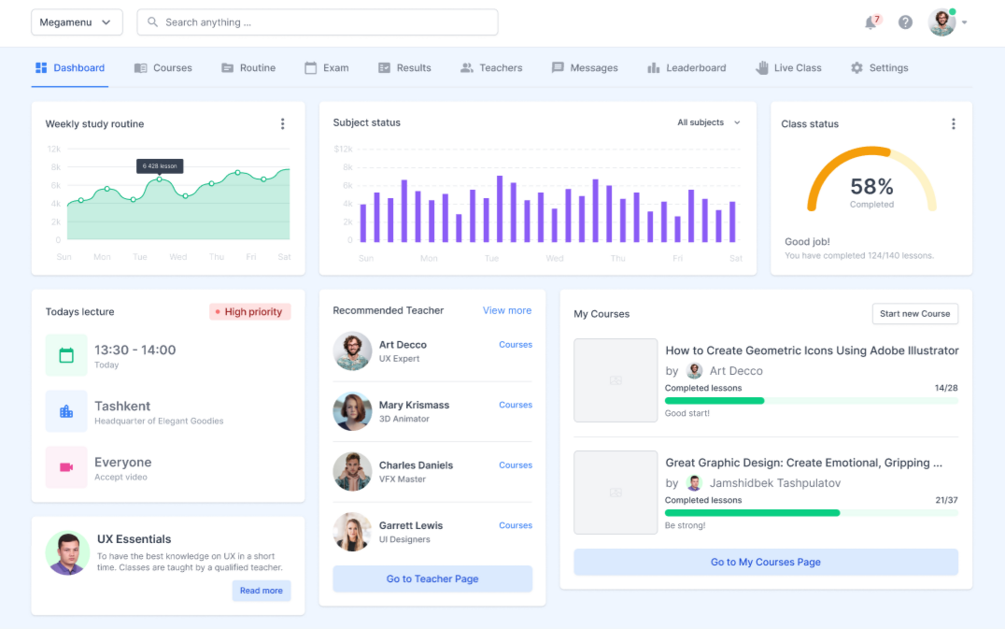Open Class status three-dot menu

pos(953,124)
